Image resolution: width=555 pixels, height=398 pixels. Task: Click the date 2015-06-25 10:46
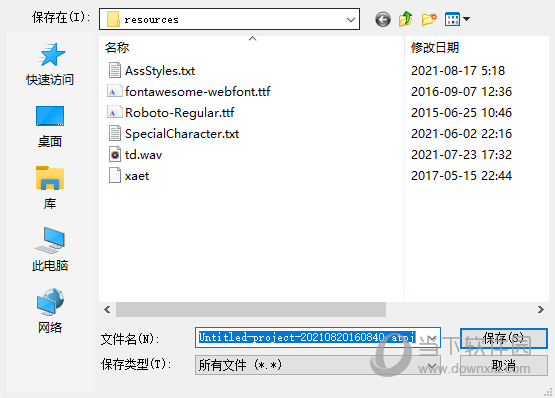click(461, 113)
